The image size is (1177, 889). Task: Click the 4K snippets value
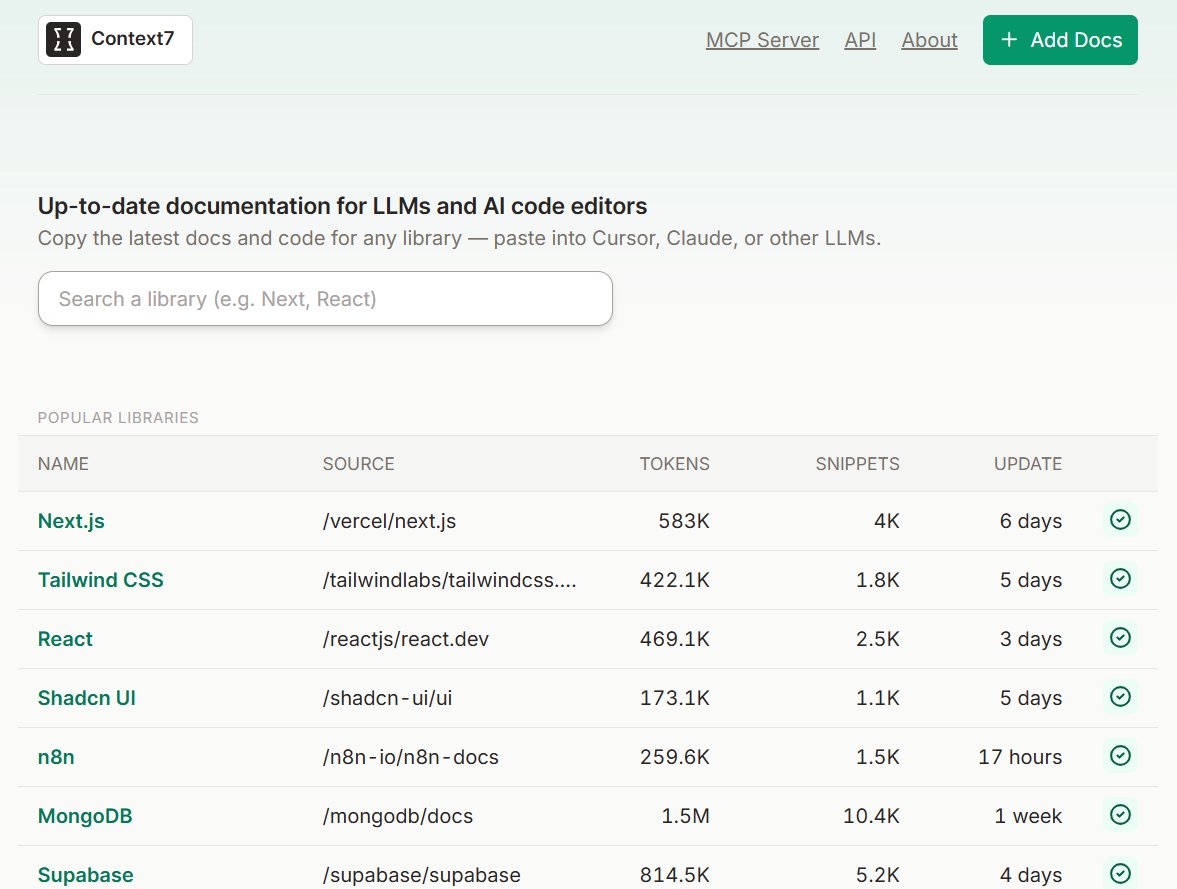887,521
